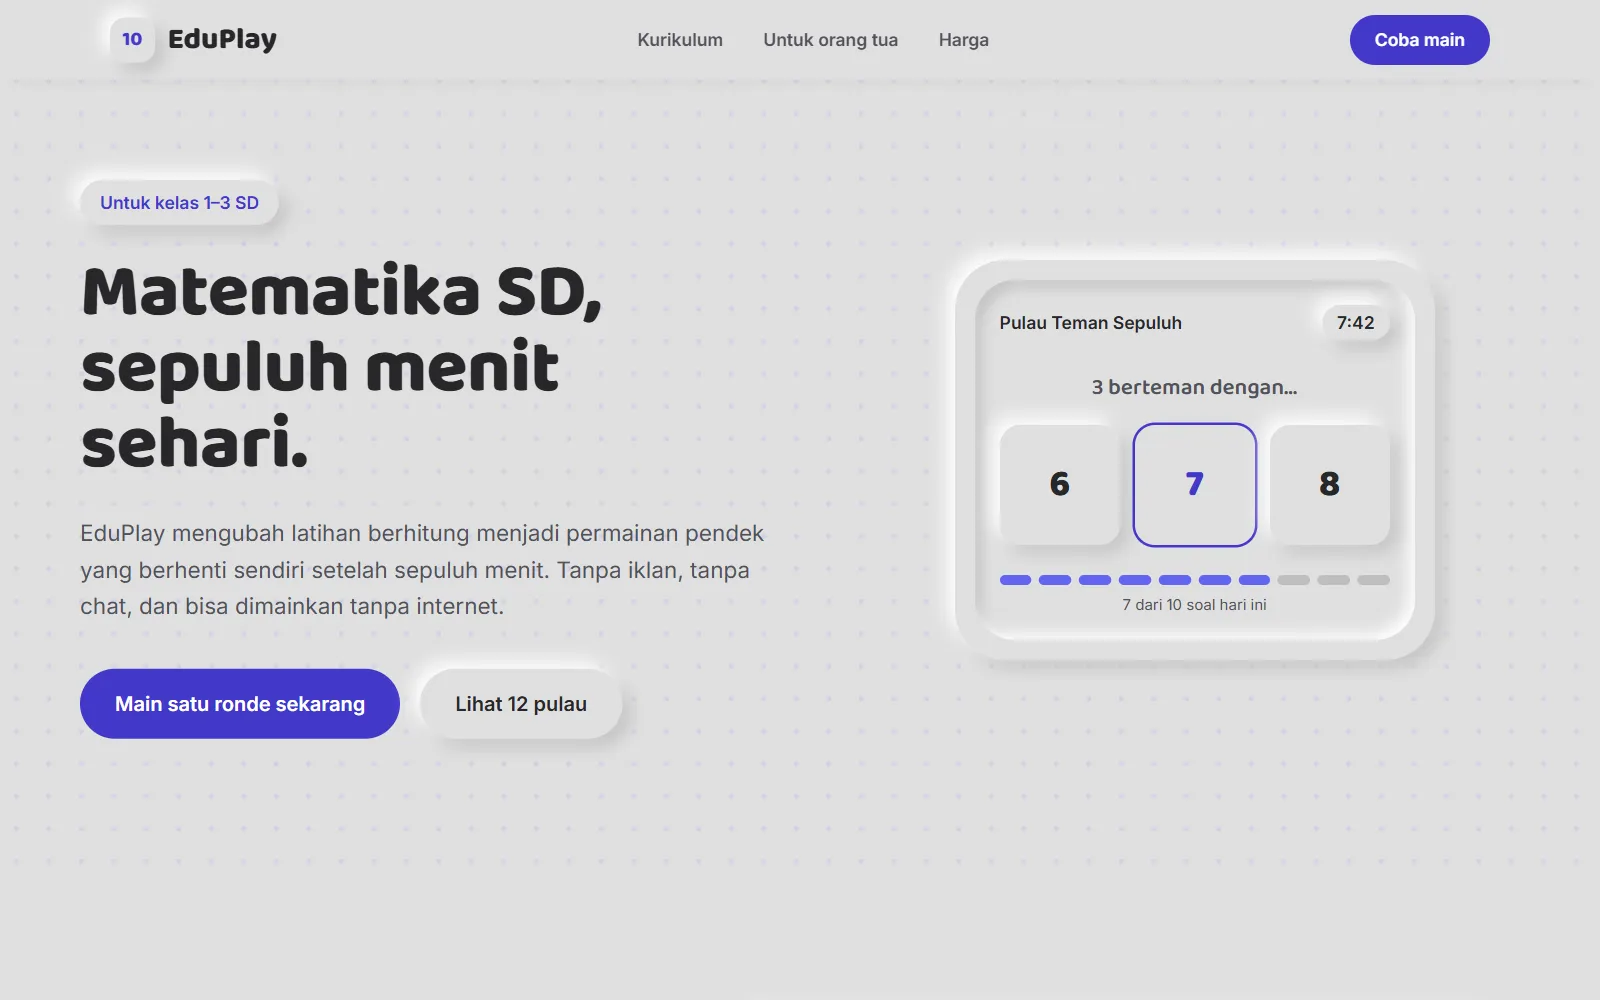The height and width of the screenshot is (1000, 1600).
Task: Click the EduPlay "10" logo badge
Action: pos(132,40)
